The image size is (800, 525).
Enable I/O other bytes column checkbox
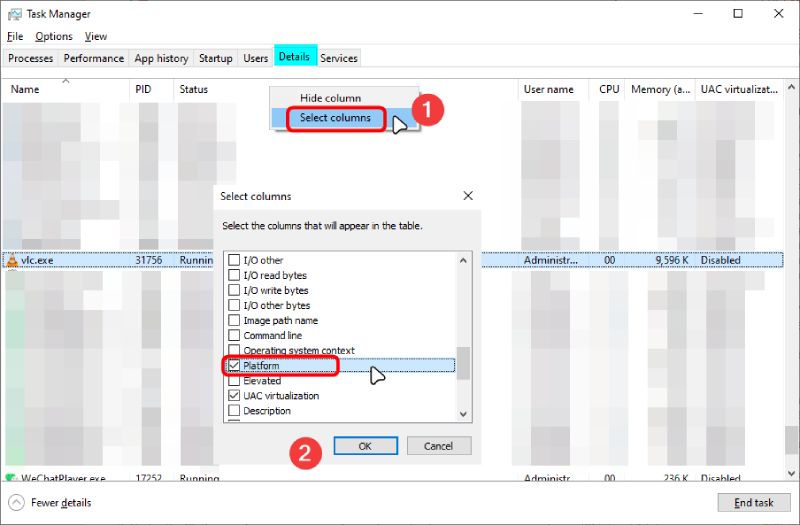click(234, 305)
